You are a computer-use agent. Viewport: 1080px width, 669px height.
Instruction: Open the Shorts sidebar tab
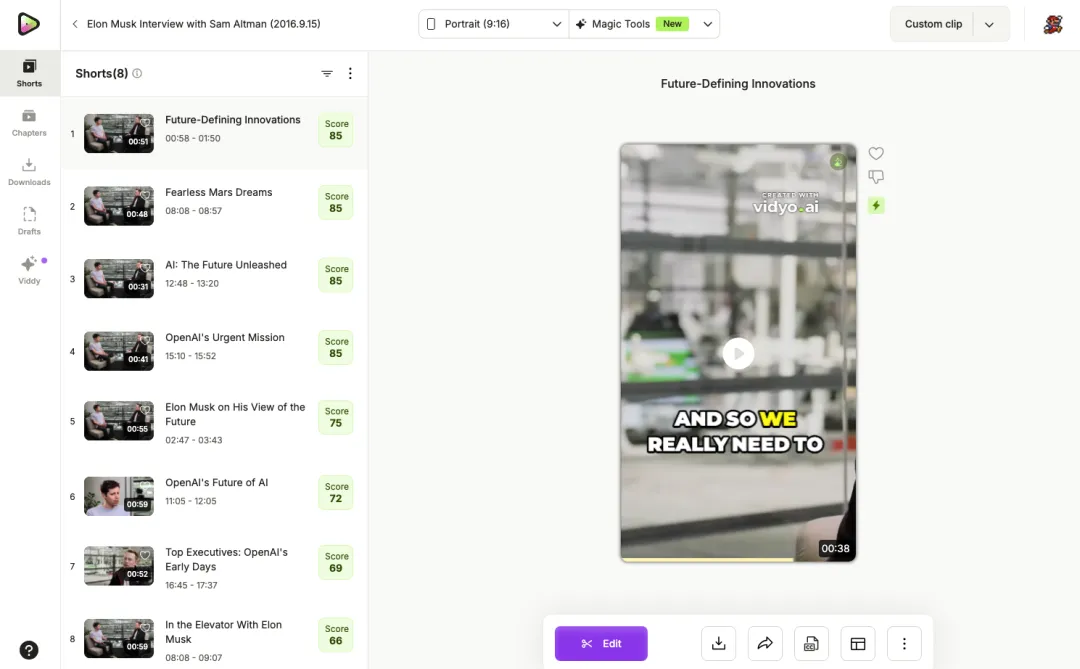coord(29,74)
